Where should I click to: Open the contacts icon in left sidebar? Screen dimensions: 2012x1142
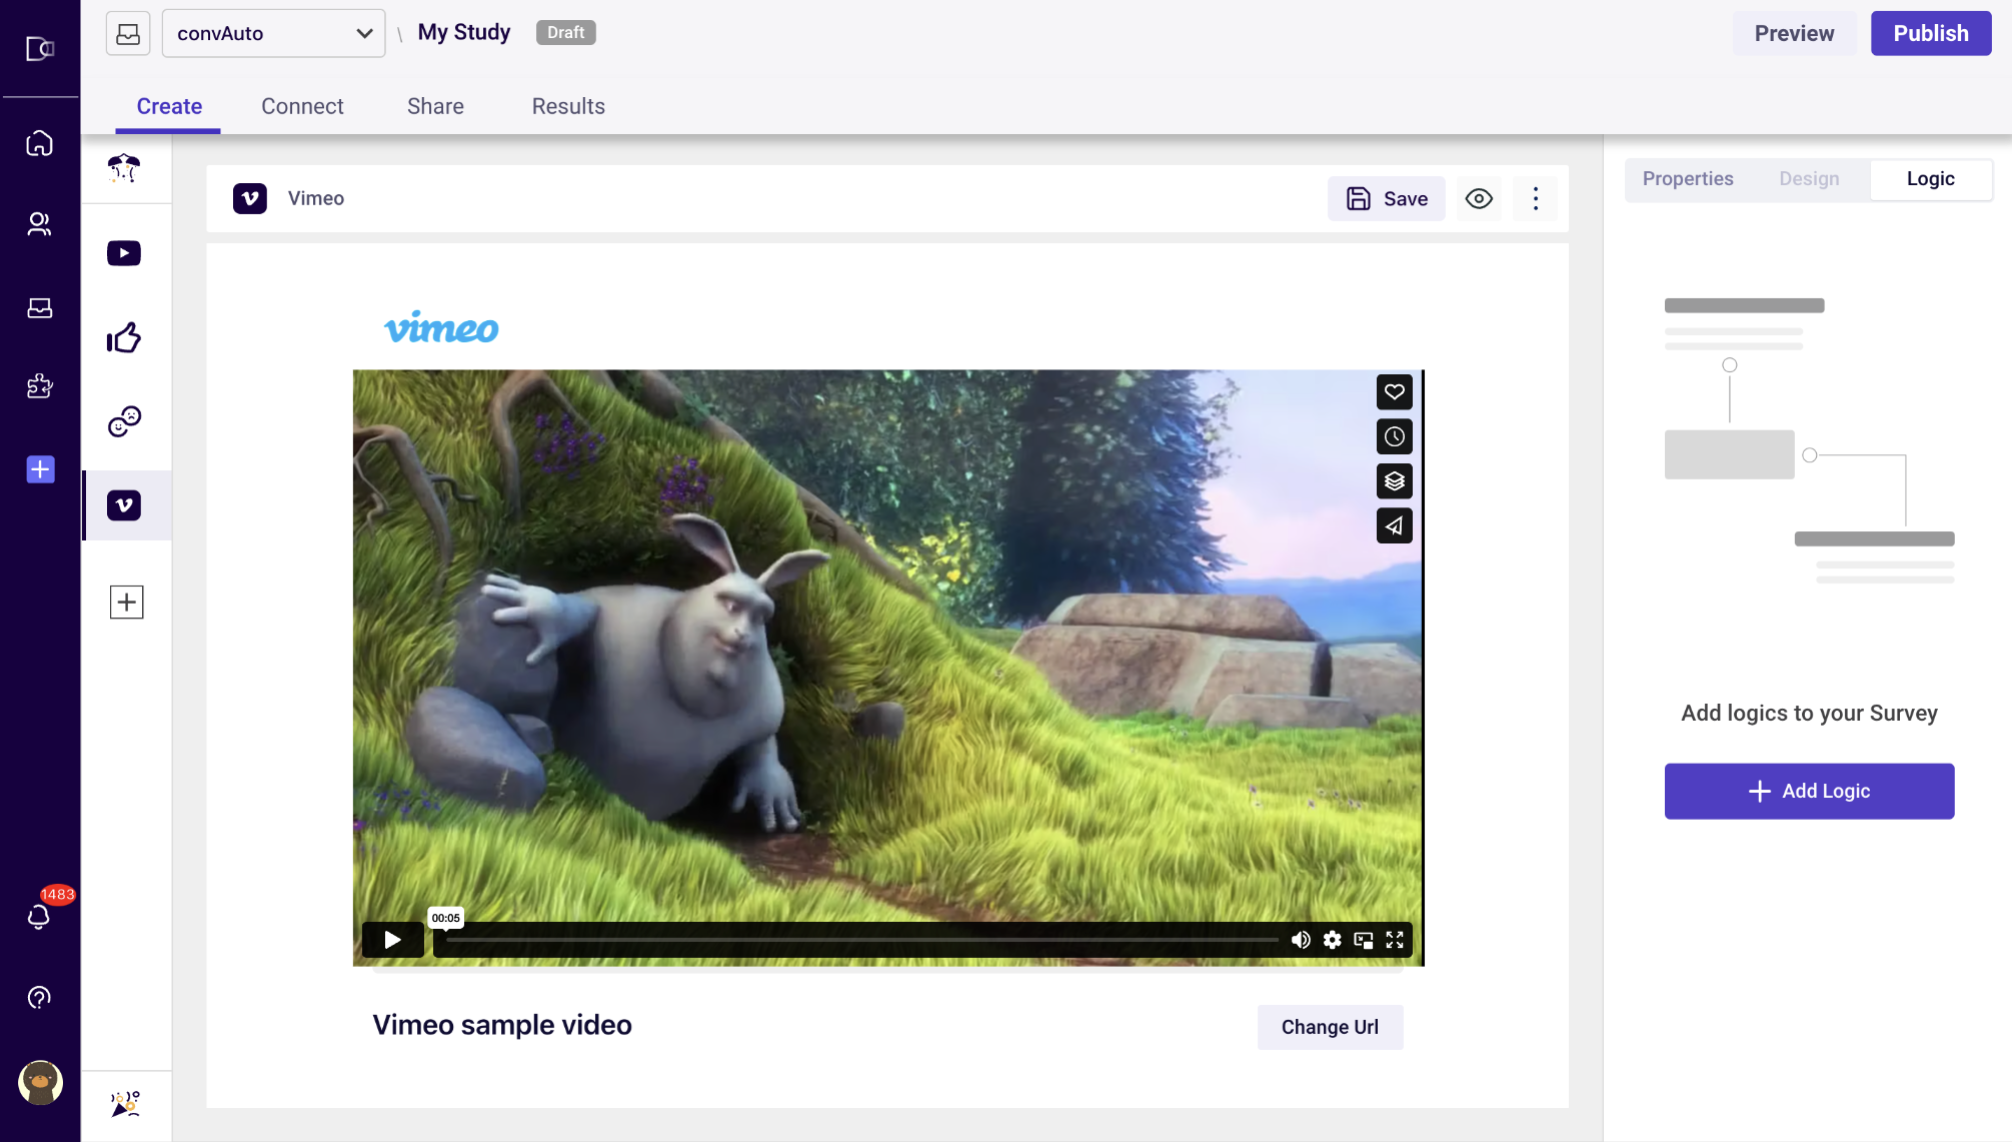click(40, 224)
